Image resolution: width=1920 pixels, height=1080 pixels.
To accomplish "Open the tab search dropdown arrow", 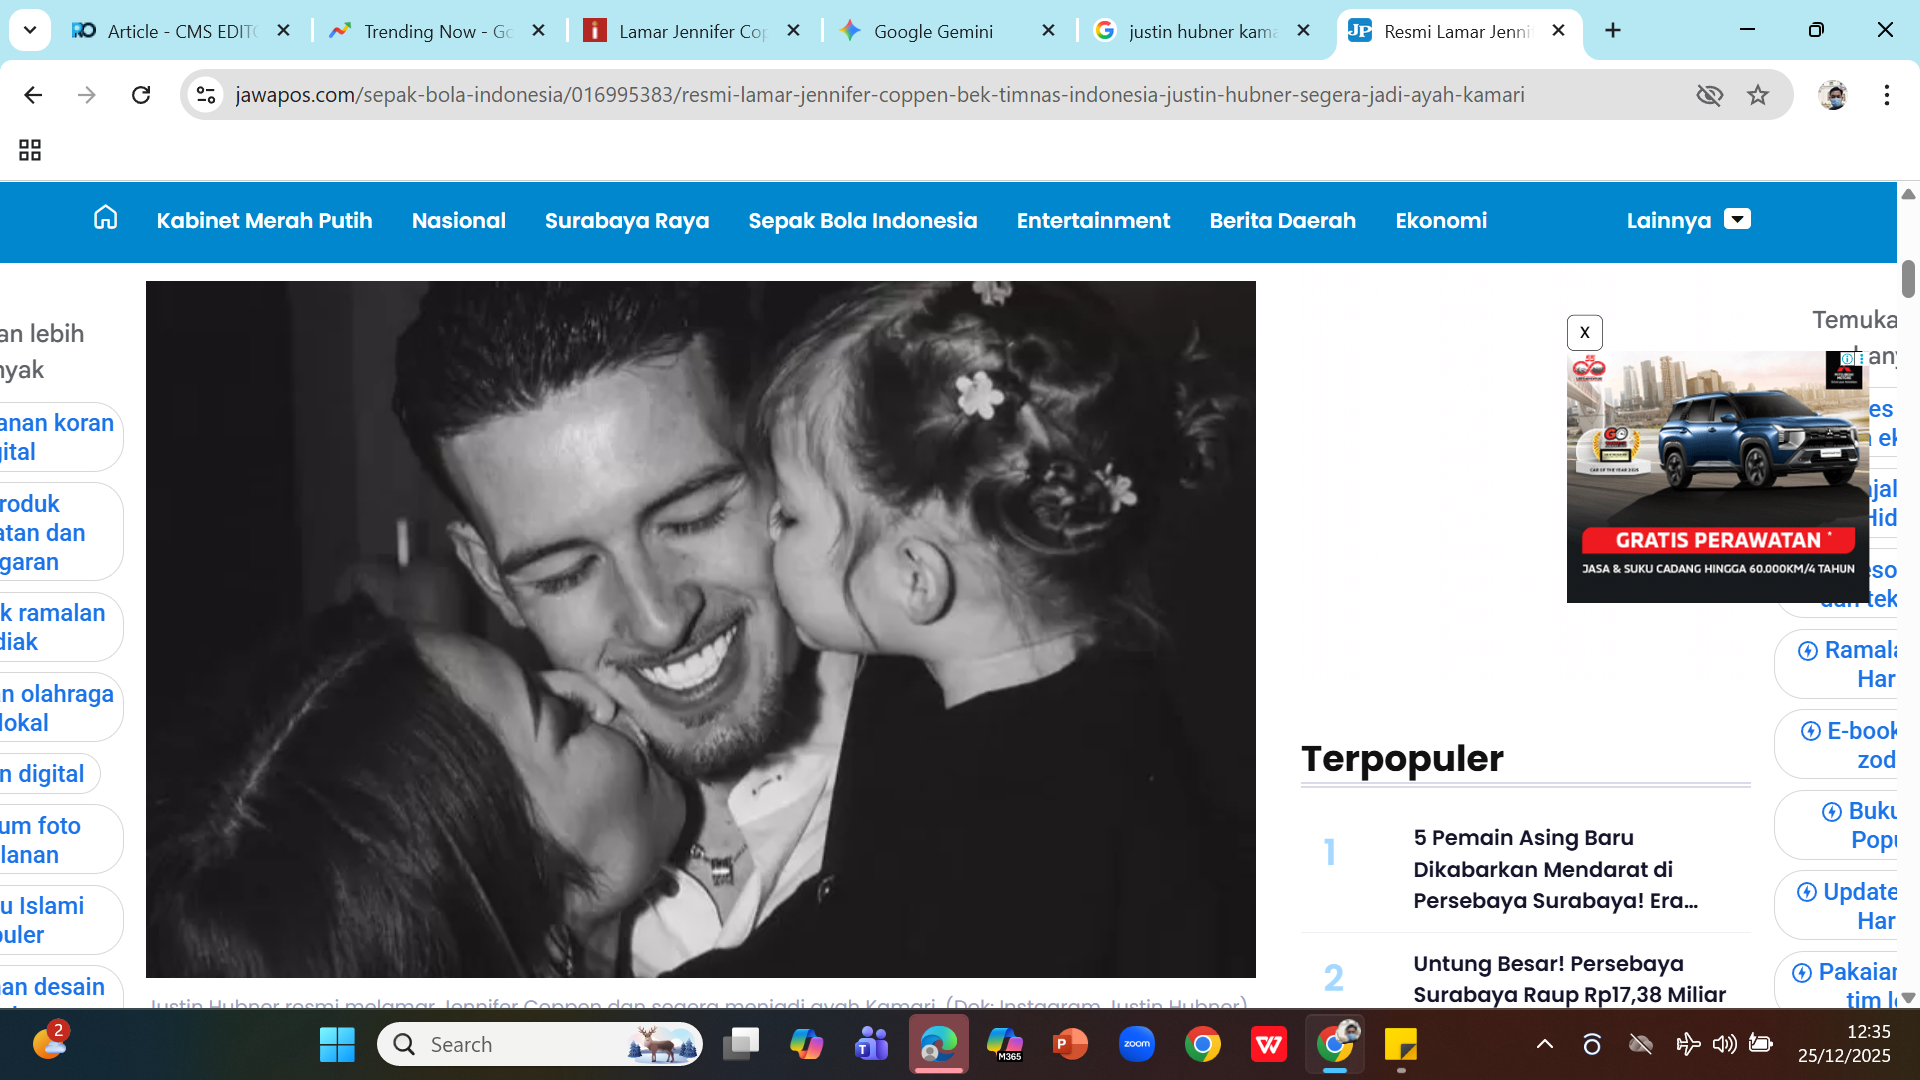I will tap(30, 30).
